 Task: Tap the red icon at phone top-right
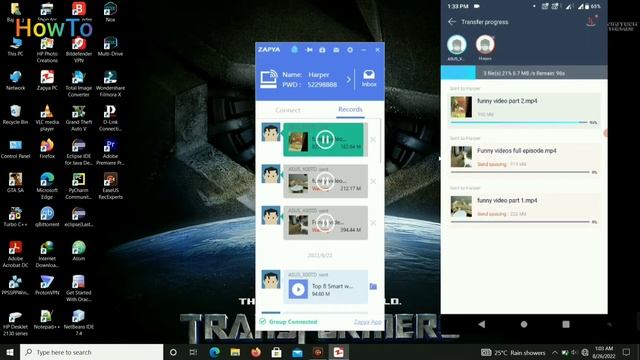tap(591, 21)
